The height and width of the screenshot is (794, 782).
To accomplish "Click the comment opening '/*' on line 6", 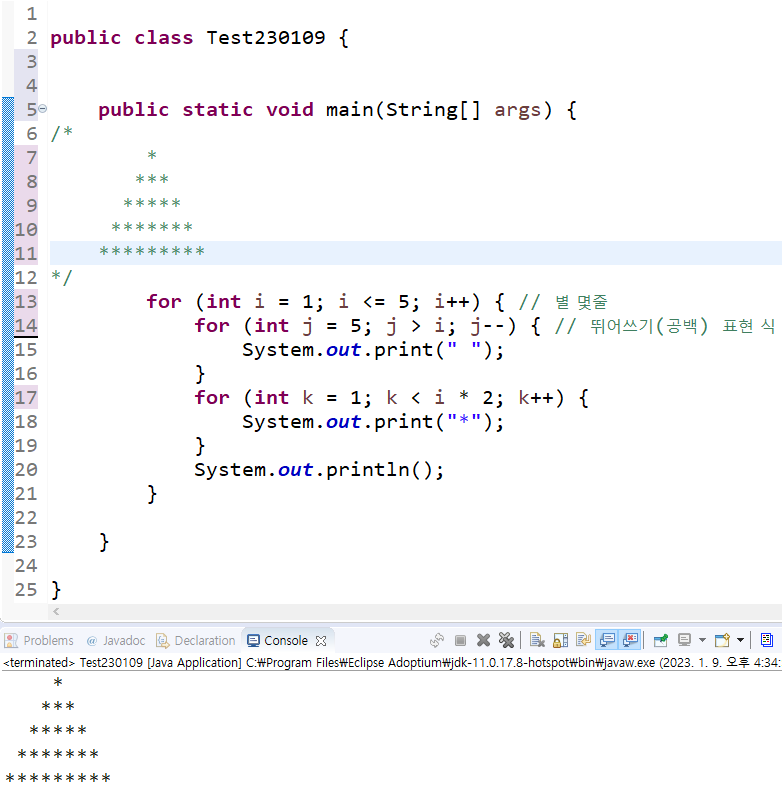I will pyautogui.click(x=62, y=133).
